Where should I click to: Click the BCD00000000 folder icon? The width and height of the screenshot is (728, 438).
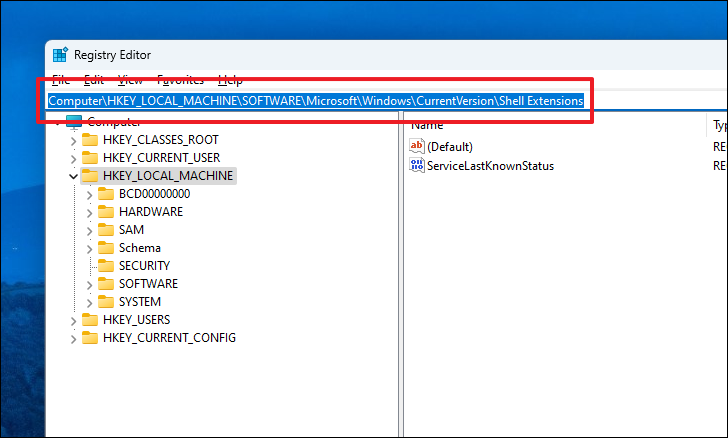click(x=106, y=194)
